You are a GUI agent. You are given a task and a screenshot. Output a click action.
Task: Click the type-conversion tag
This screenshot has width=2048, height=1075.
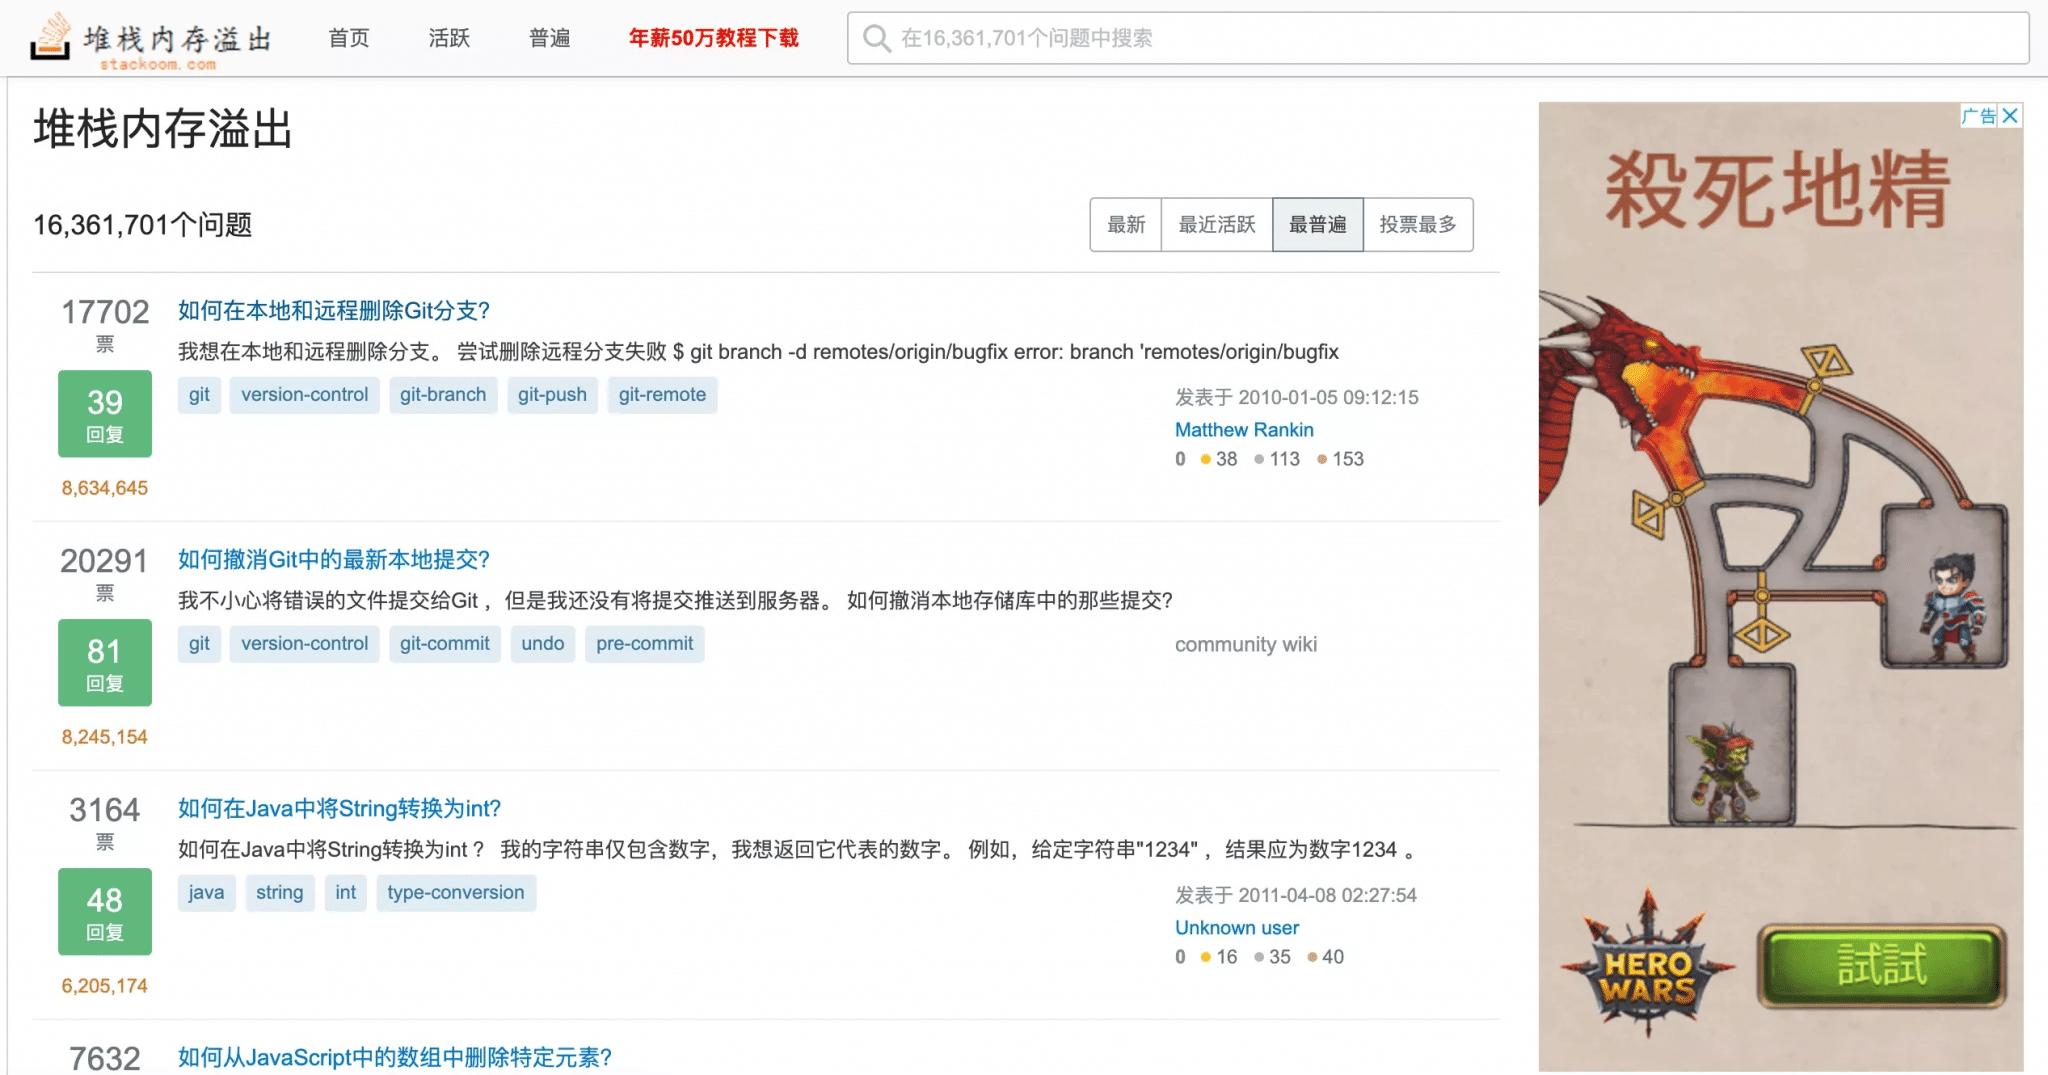[x=455, y=892]
